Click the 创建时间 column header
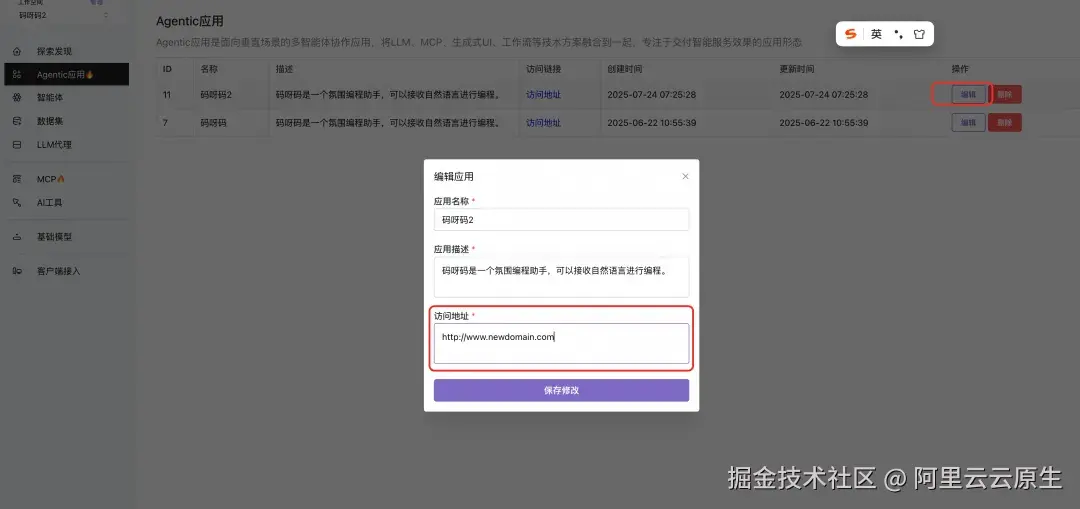 click(x=625, y=70)
